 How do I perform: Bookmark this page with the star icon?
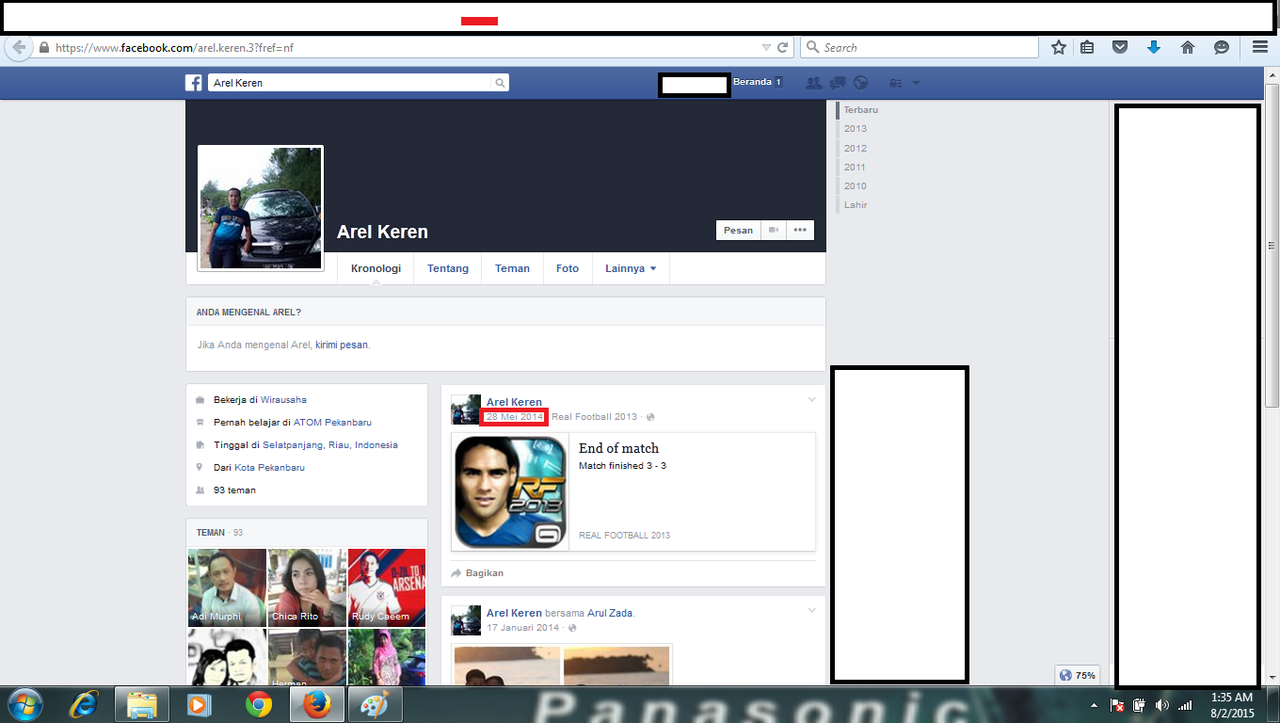coord(1059,47)
